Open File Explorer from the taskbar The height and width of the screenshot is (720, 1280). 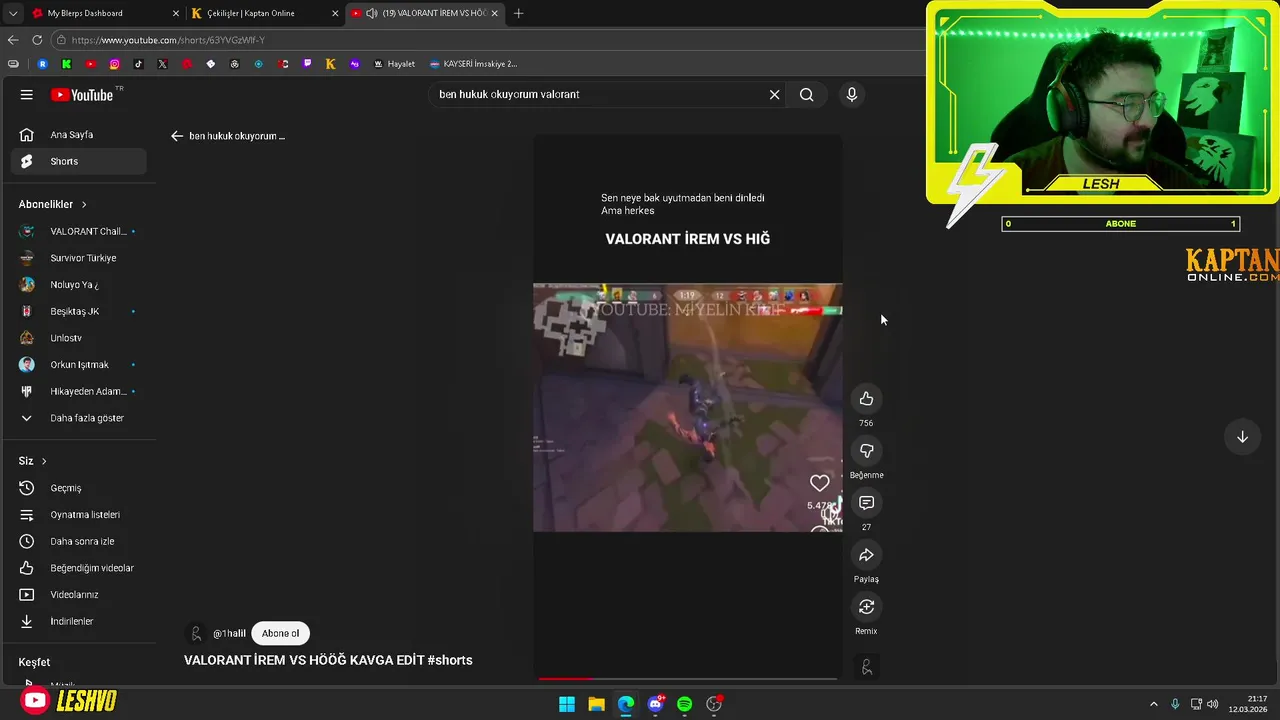(596, 704)
